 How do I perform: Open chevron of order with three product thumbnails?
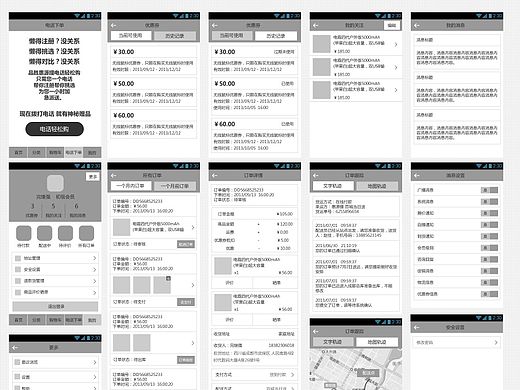pos(193,285)
